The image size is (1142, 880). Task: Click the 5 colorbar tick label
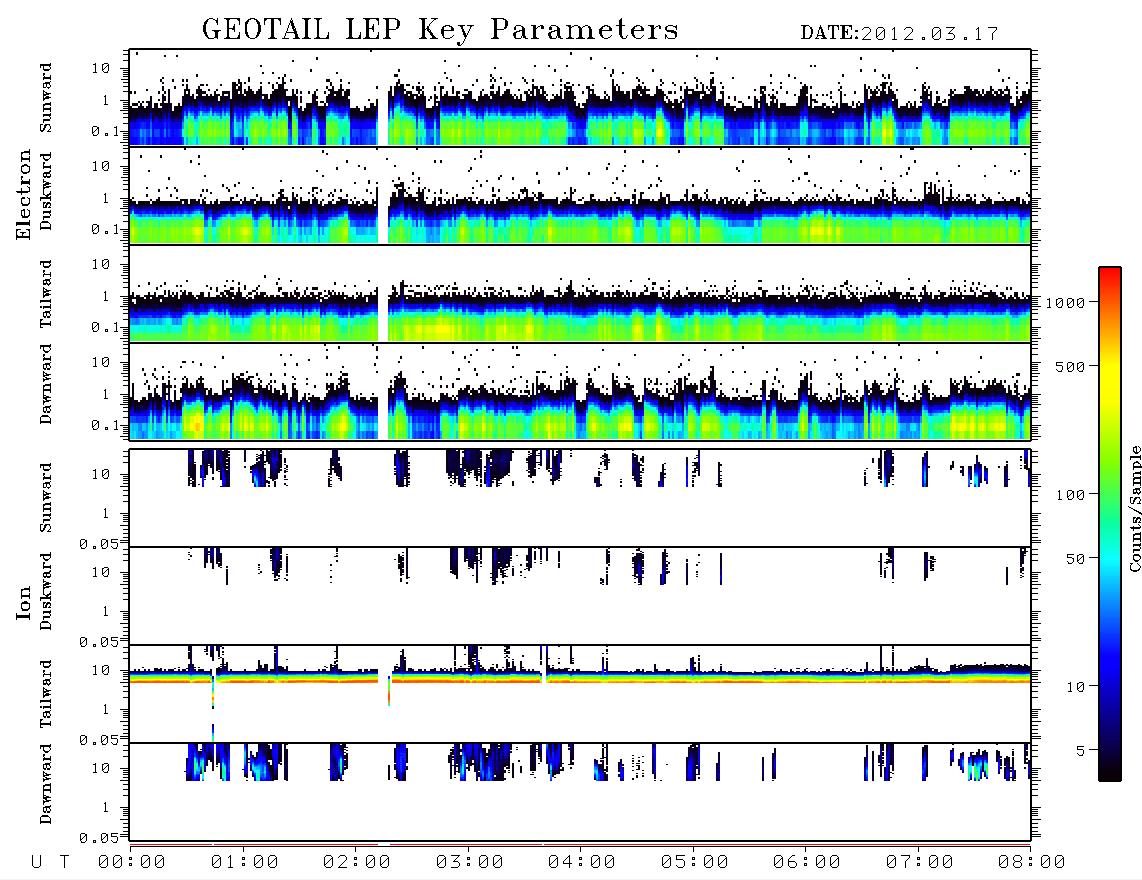1081,750
